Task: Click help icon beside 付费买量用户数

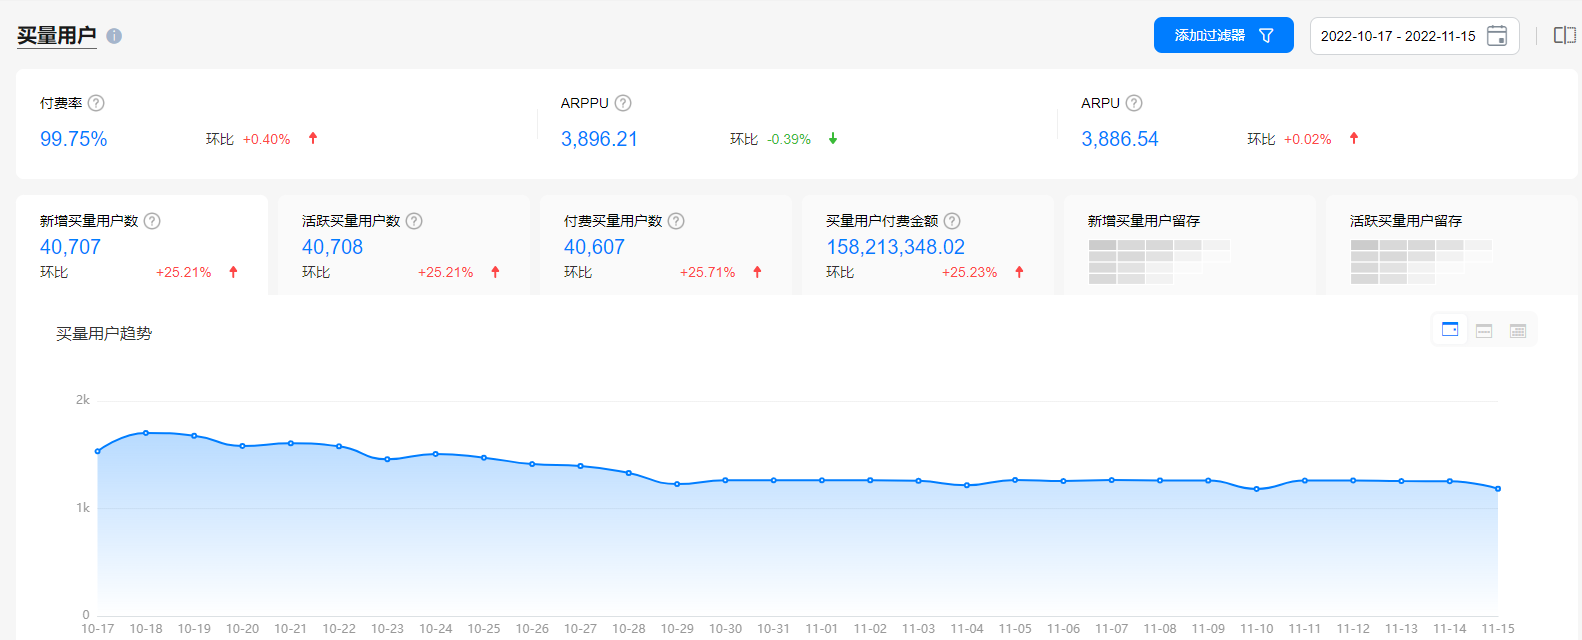Action: pos(676,221)
